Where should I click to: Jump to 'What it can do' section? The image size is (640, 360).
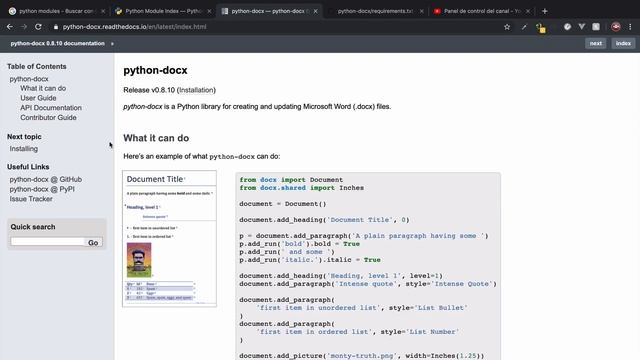point(43,88)
